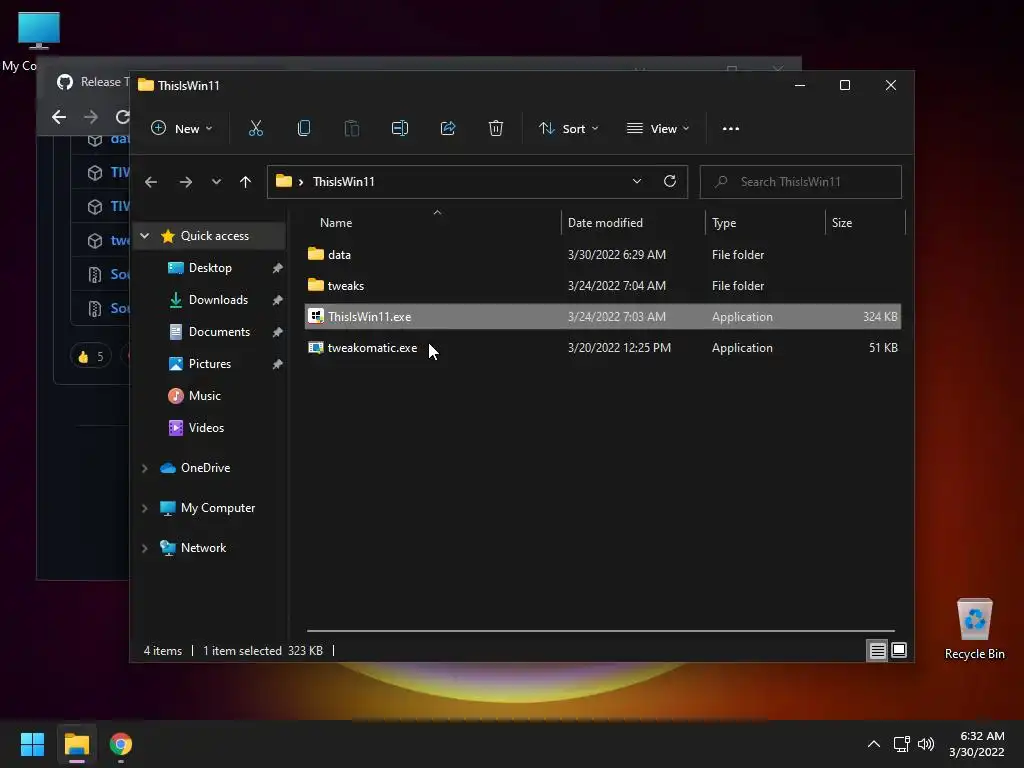Open Pictures in Quick access

point(210,364)
